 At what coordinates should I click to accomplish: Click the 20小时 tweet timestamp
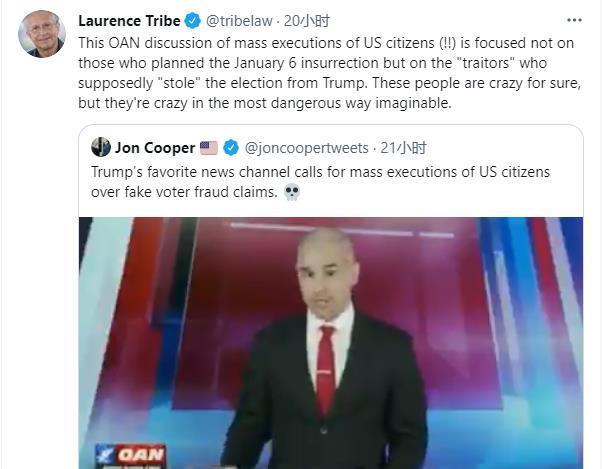pos(306,21)
